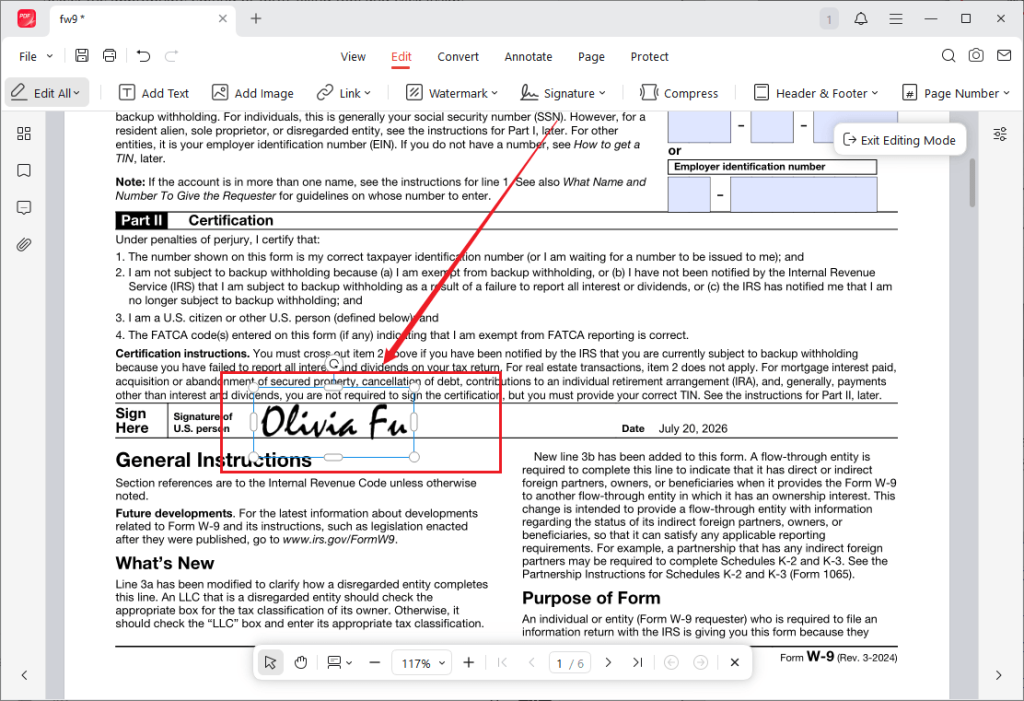Click the What's New heading
This screenshot has height=701, width=1024.
click(165, 563)
